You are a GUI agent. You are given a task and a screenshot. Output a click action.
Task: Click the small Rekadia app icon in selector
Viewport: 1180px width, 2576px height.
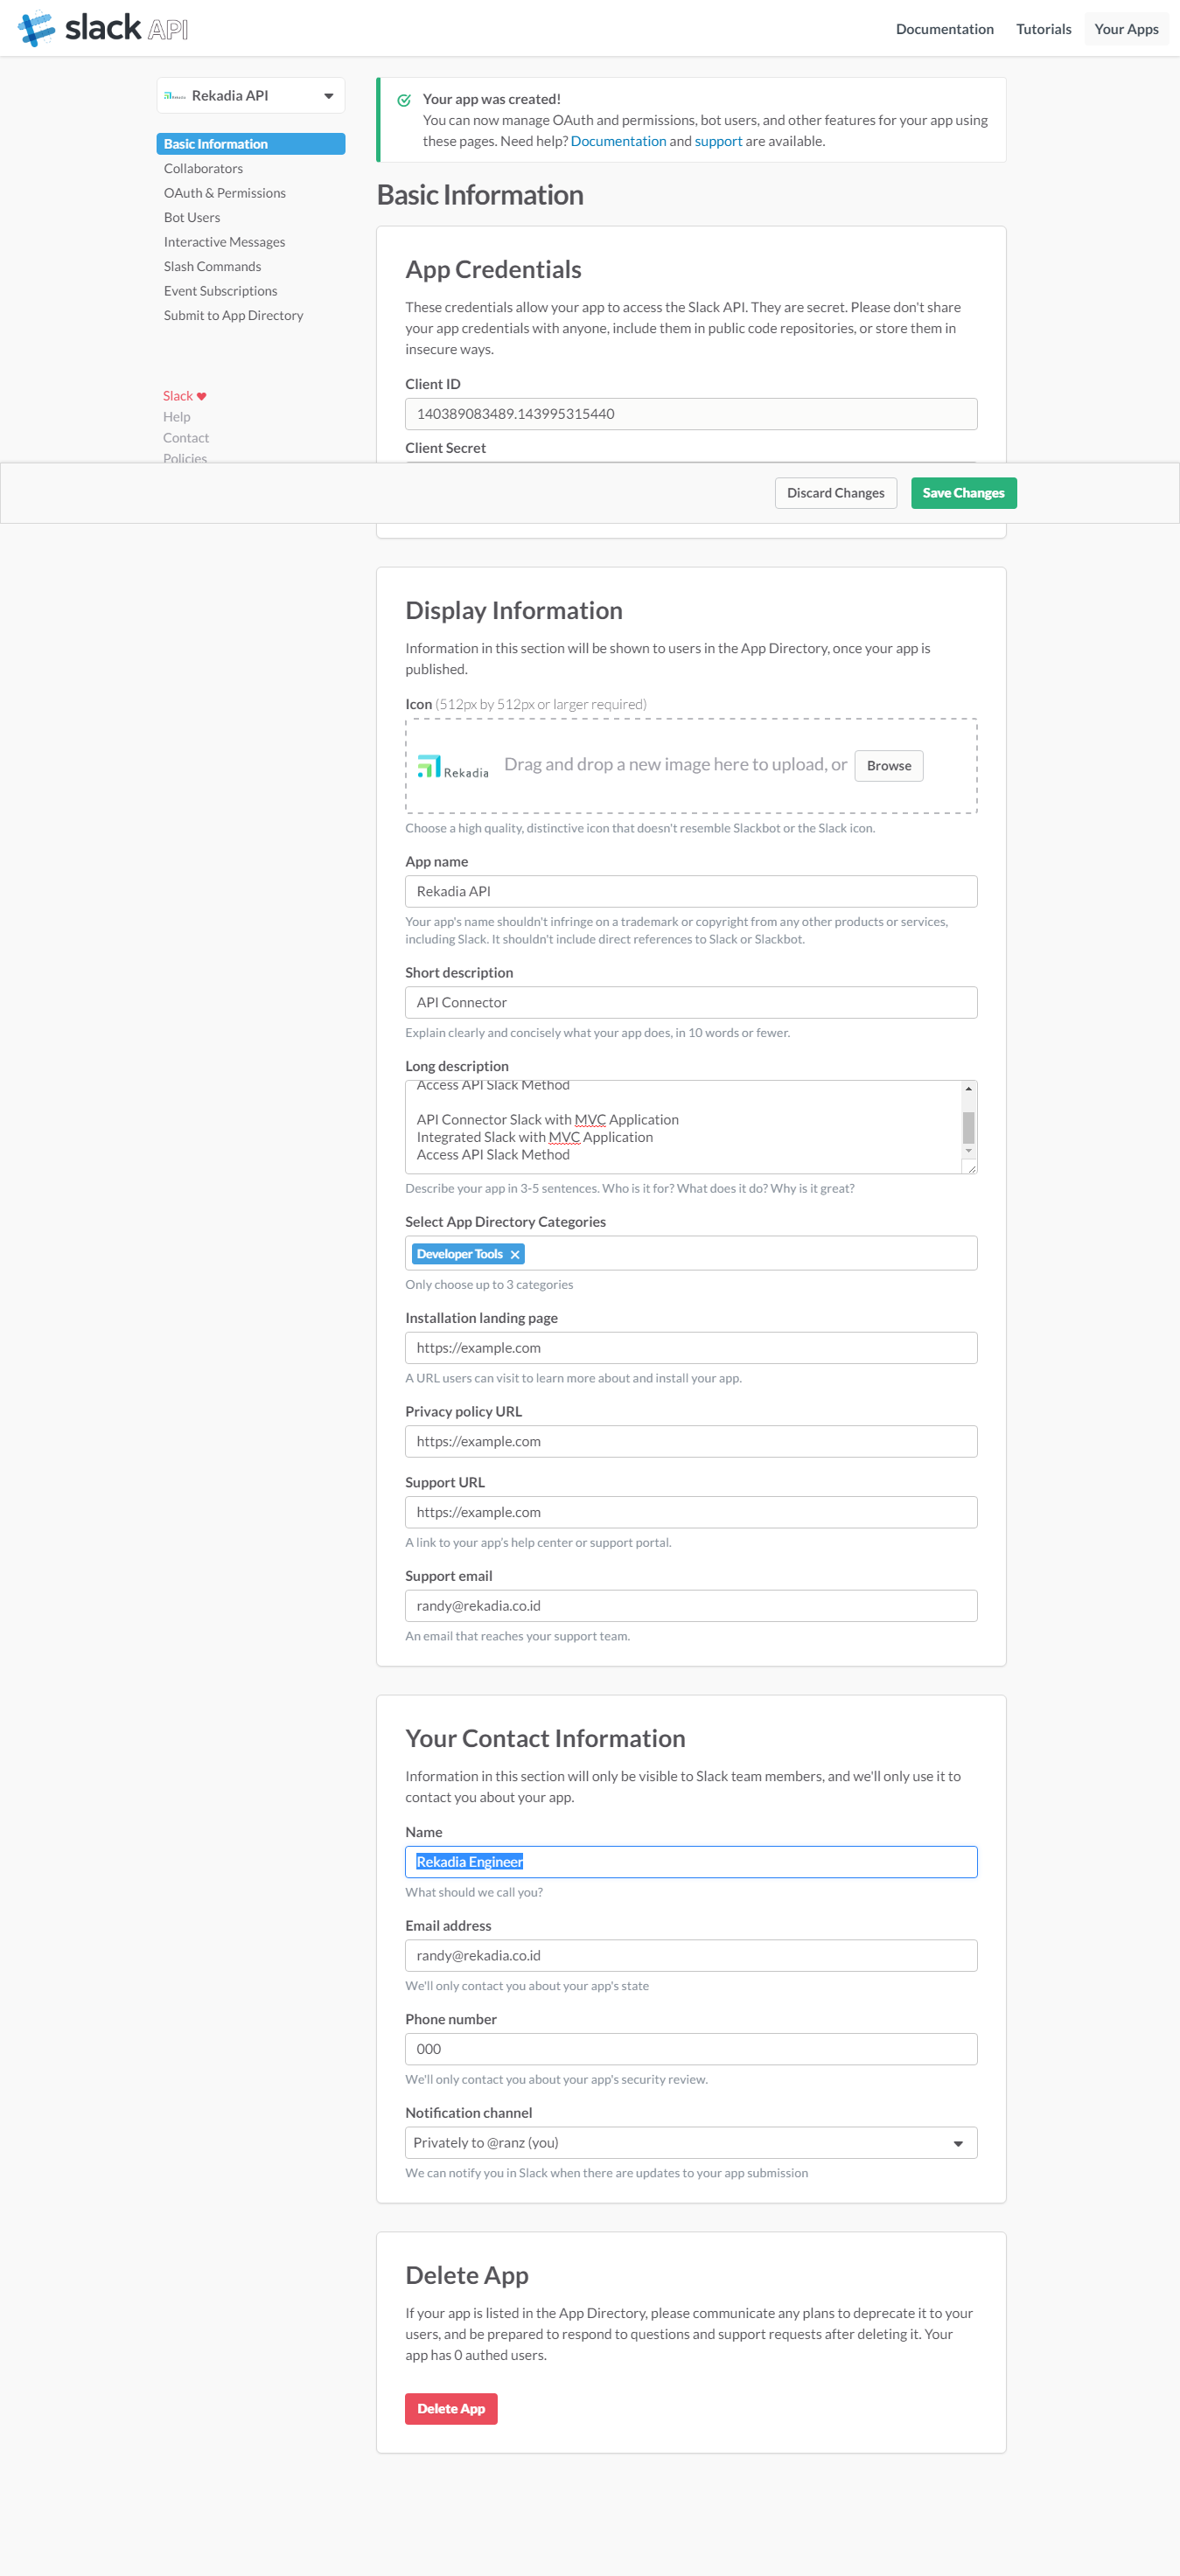point(175,96)
